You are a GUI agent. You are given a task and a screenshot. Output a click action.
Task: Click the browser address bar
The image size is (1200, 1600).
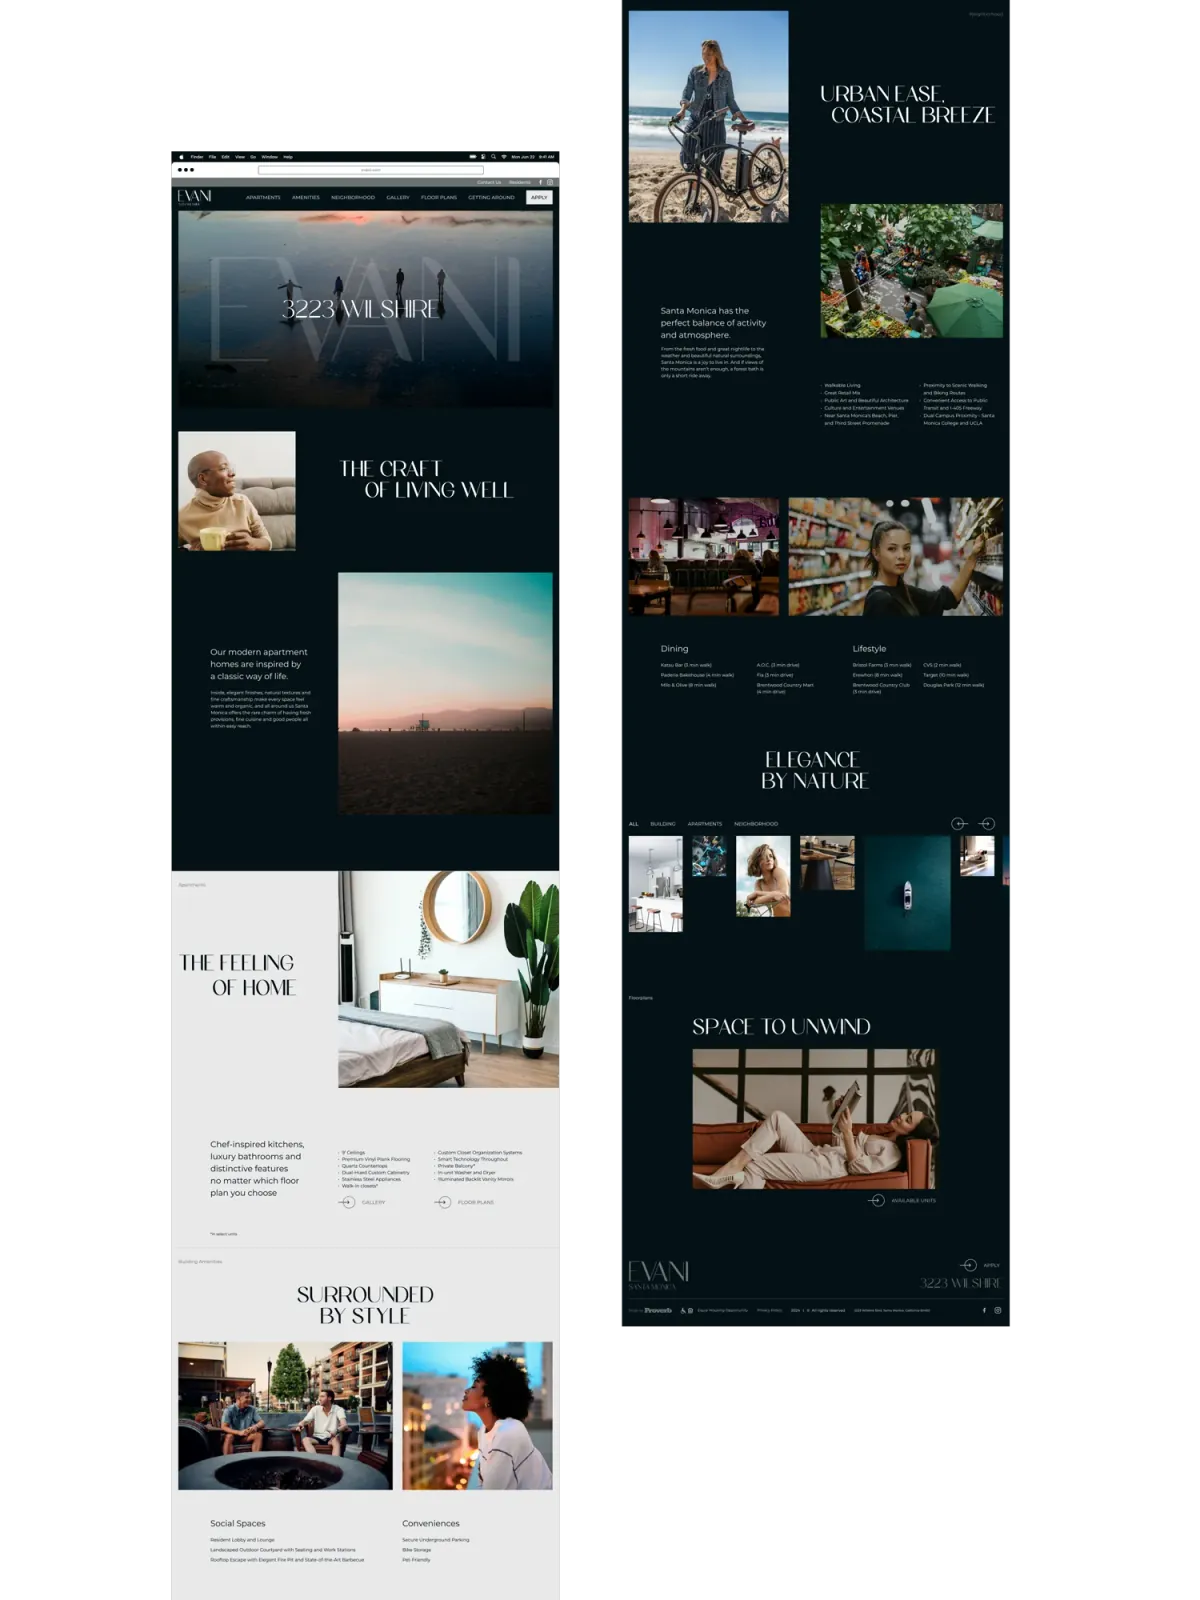(371, 170)
